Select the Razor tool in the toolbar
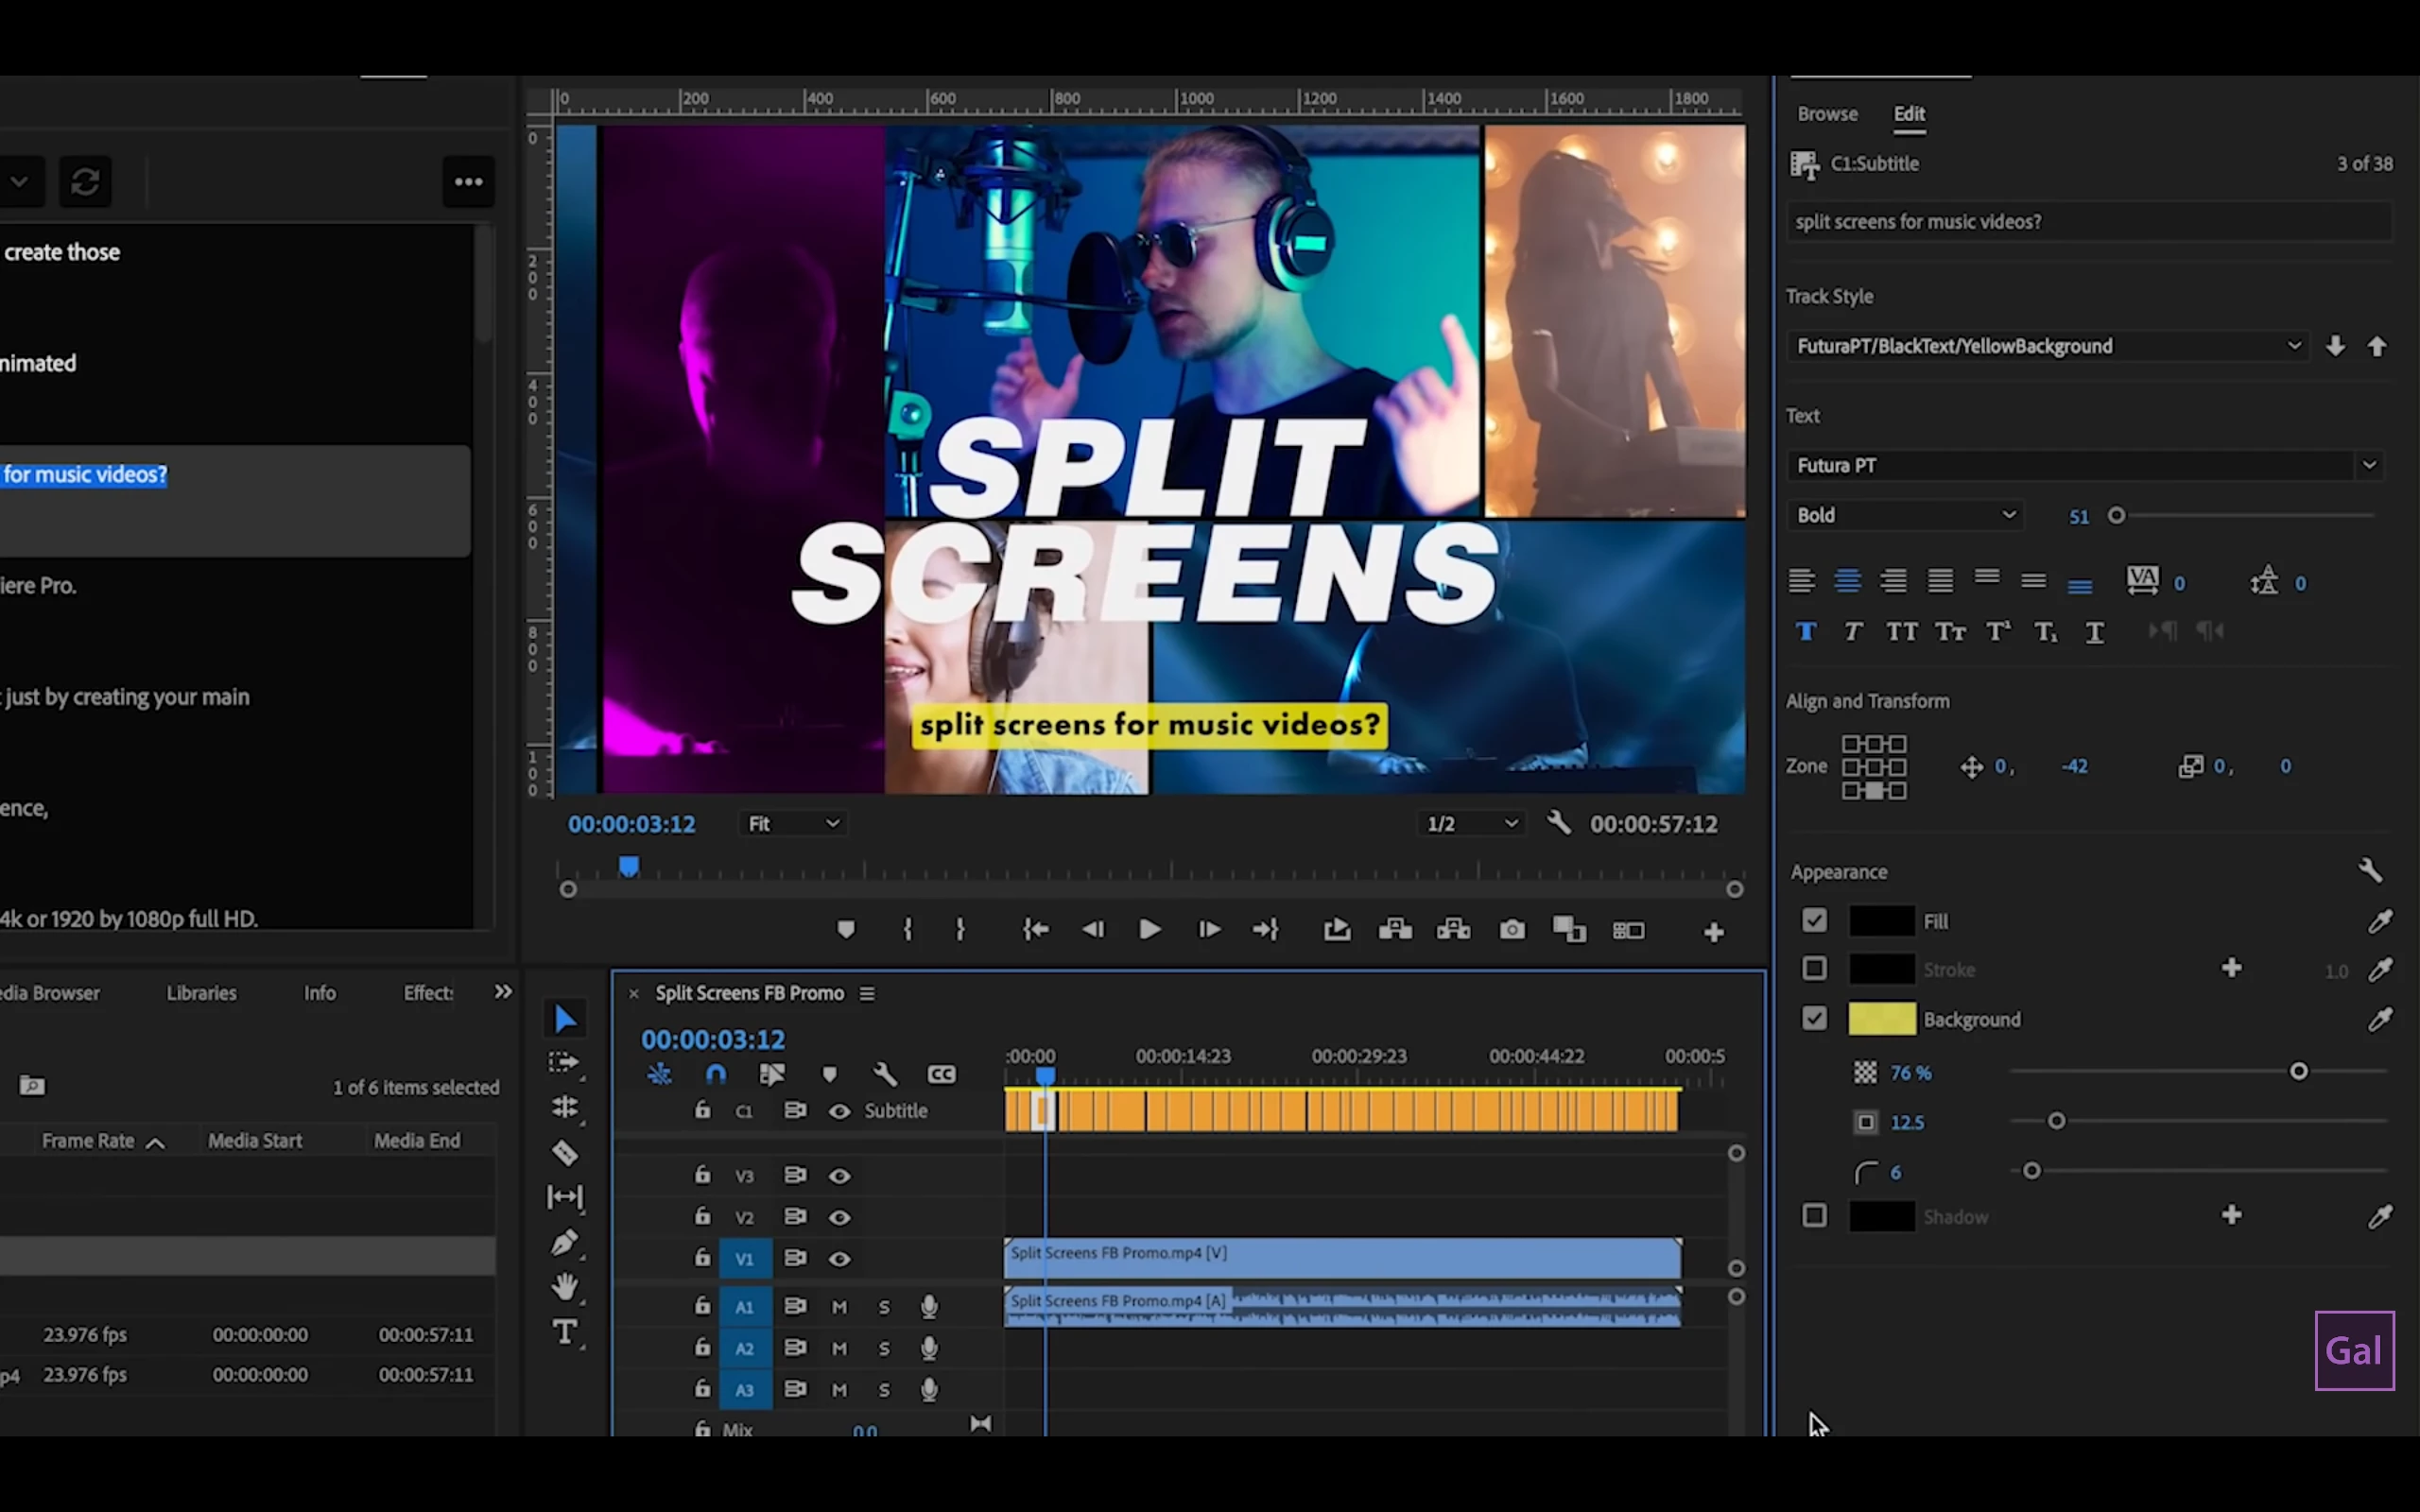 pyautogui.click(x=565, y=1153)
